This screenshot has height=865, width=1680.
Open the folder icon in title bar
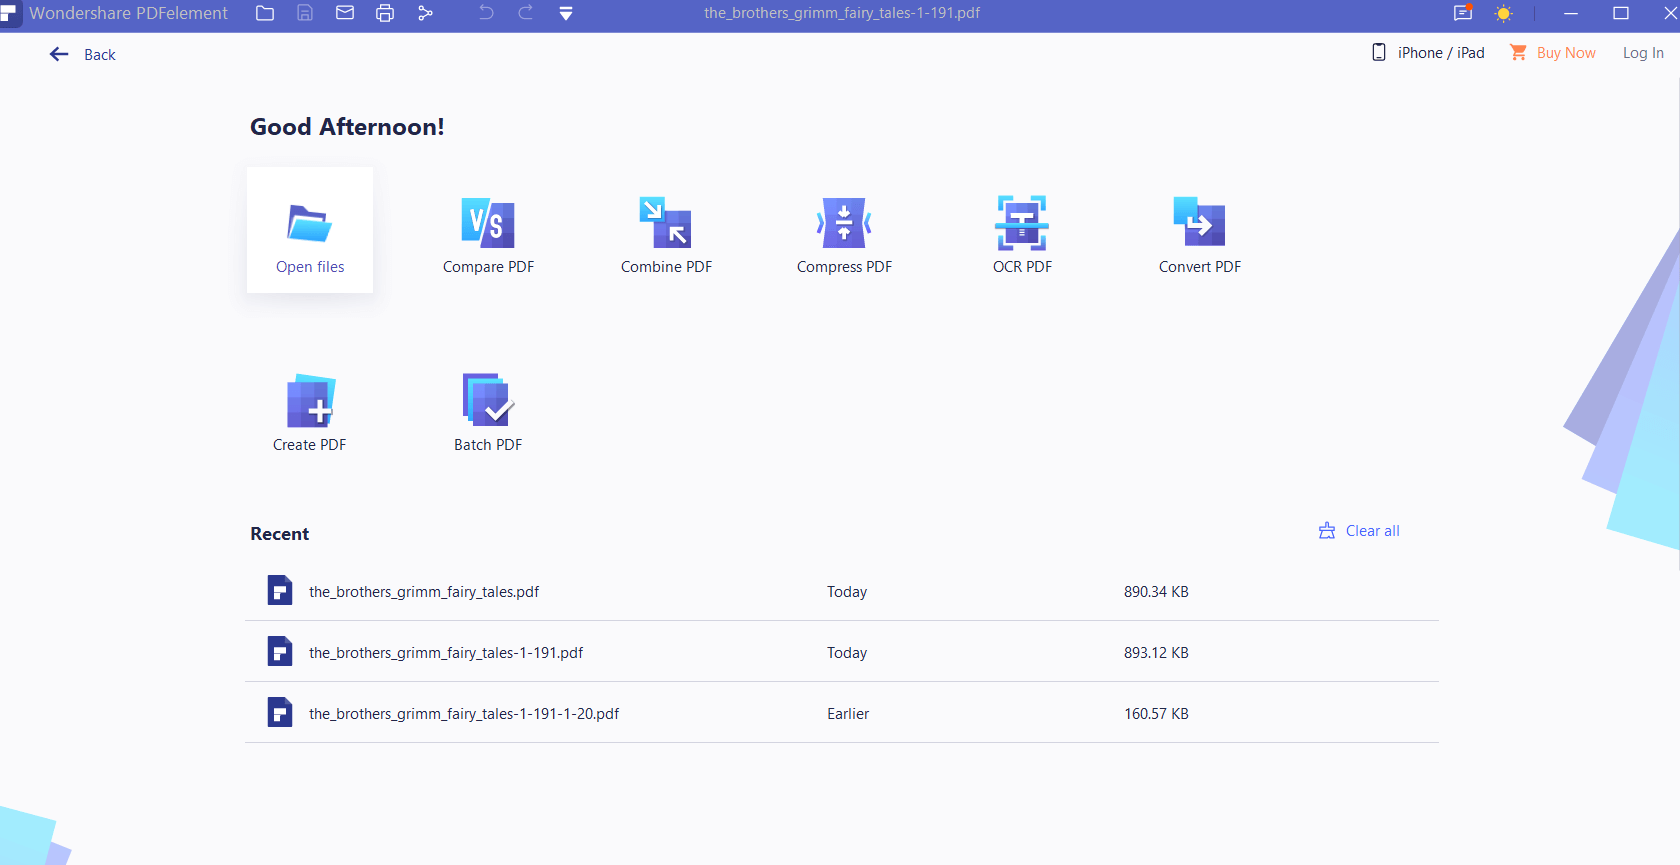pyautogui.click(x=265, y=14)
